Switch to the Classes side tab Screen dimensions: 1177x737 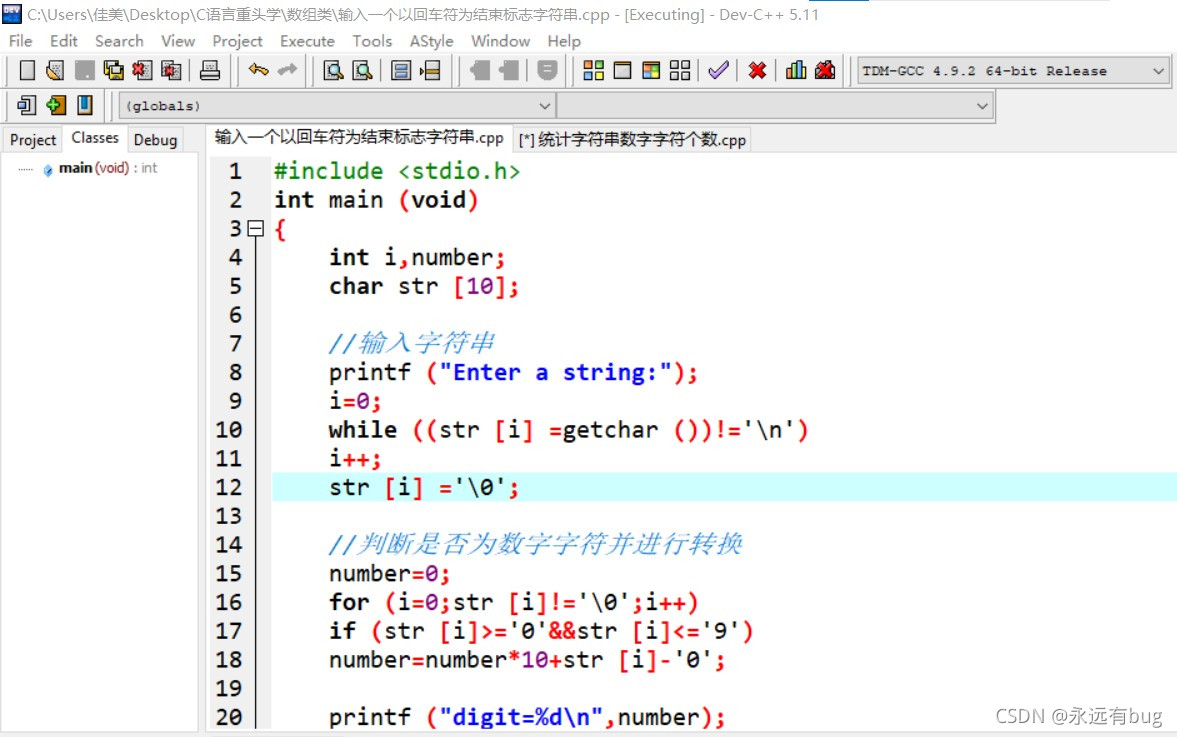pos(95,138)
